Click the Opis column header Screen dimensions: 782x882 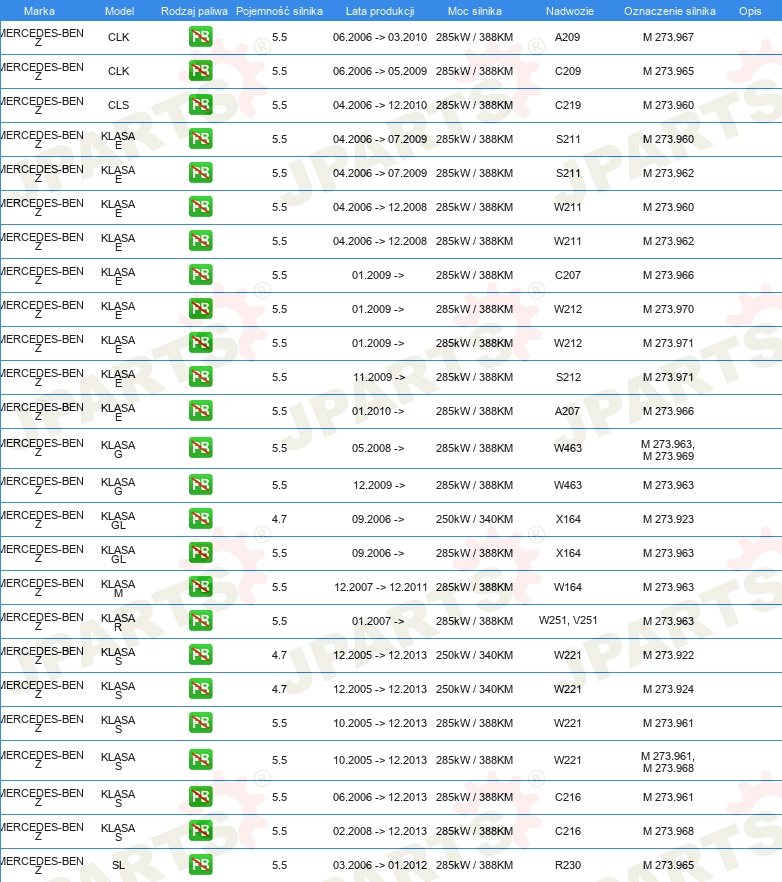click(750, 11)
